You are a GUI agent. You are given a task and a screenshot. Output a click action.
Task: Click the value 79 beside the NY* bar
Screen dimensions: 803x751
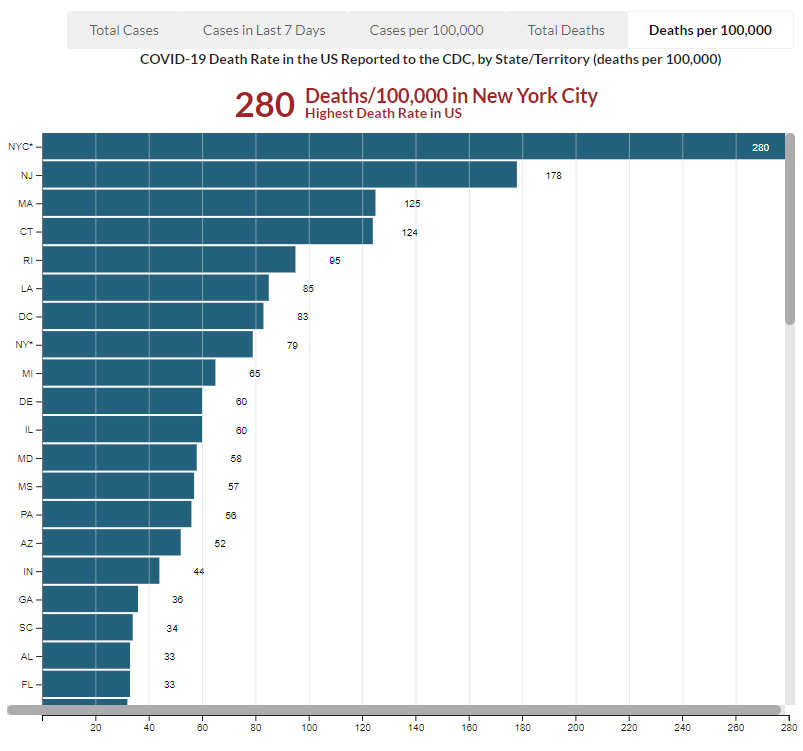click(292, 346)
